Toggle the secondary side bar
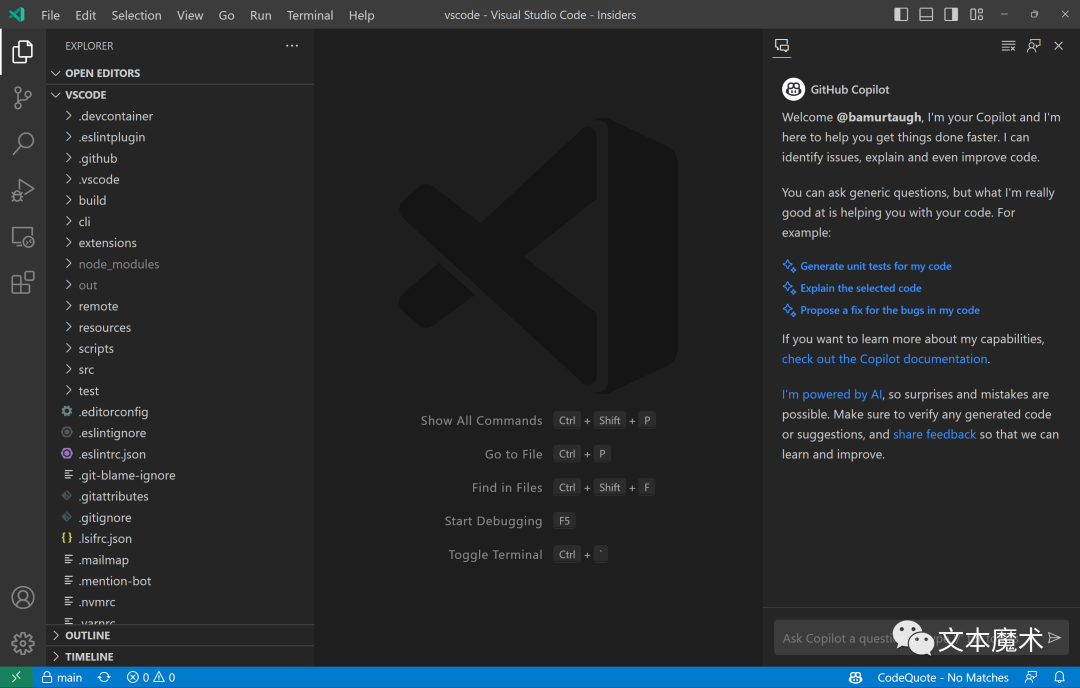The height and width of the screenshot is (688, 1080). click(x=951, y=14)
